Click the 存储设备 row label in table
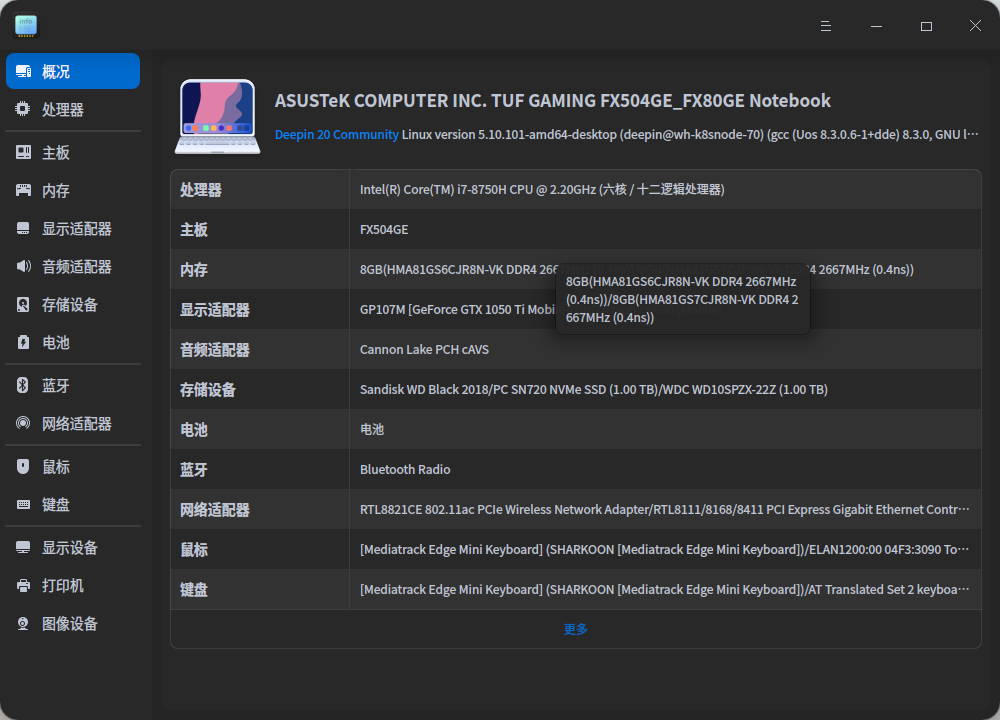 click(x=208, y=390)
